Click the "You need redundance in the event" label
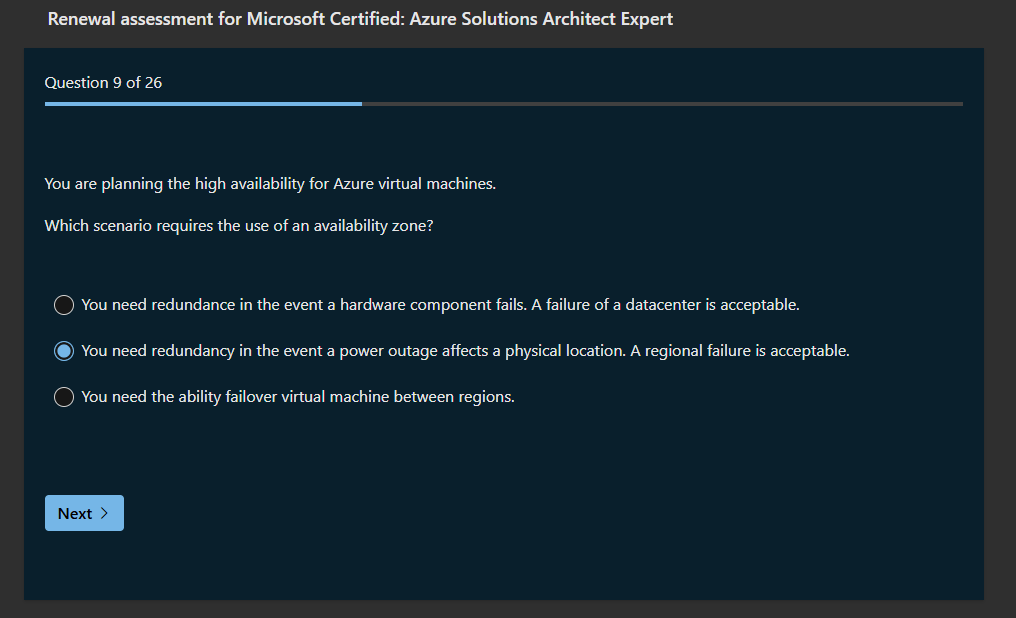The height and width of the screenshot is (618, 1016). [208, 305]
